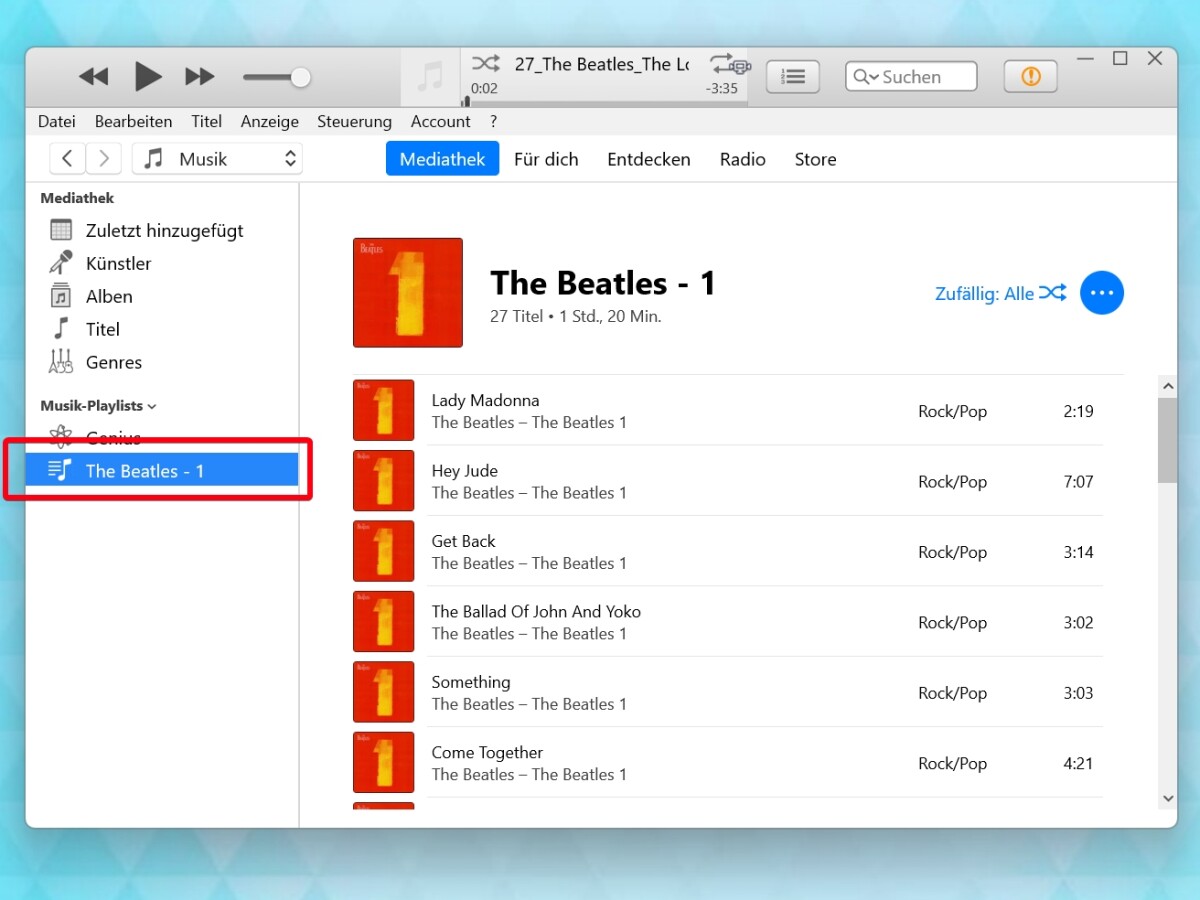
Task: Select the Hey Jude song title
Action: 464,471
